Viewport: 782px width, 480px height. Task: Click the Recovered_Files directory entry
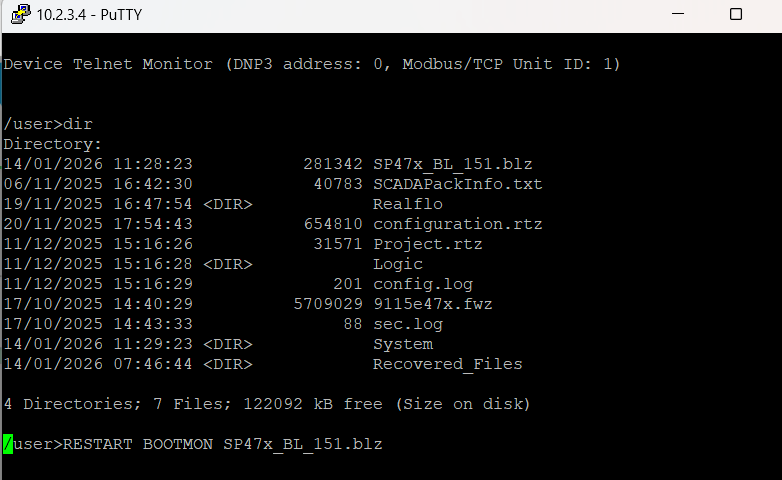(447, 364)
